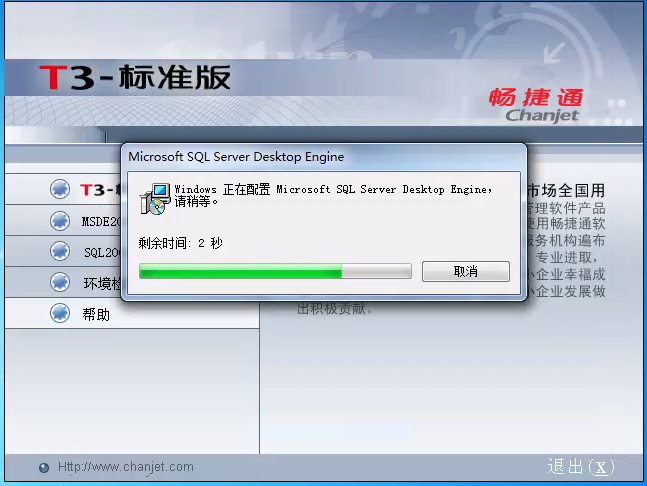
Task: Click the gear icon beside T3 option
Action: tap(60, 189)
